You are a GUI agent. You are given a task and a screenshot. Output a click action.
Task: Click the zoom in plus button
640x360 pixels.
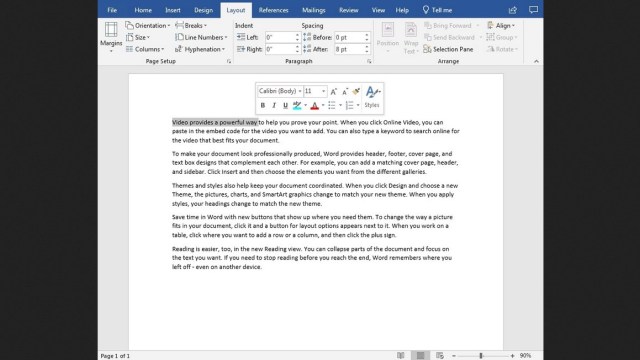[512, 356]
